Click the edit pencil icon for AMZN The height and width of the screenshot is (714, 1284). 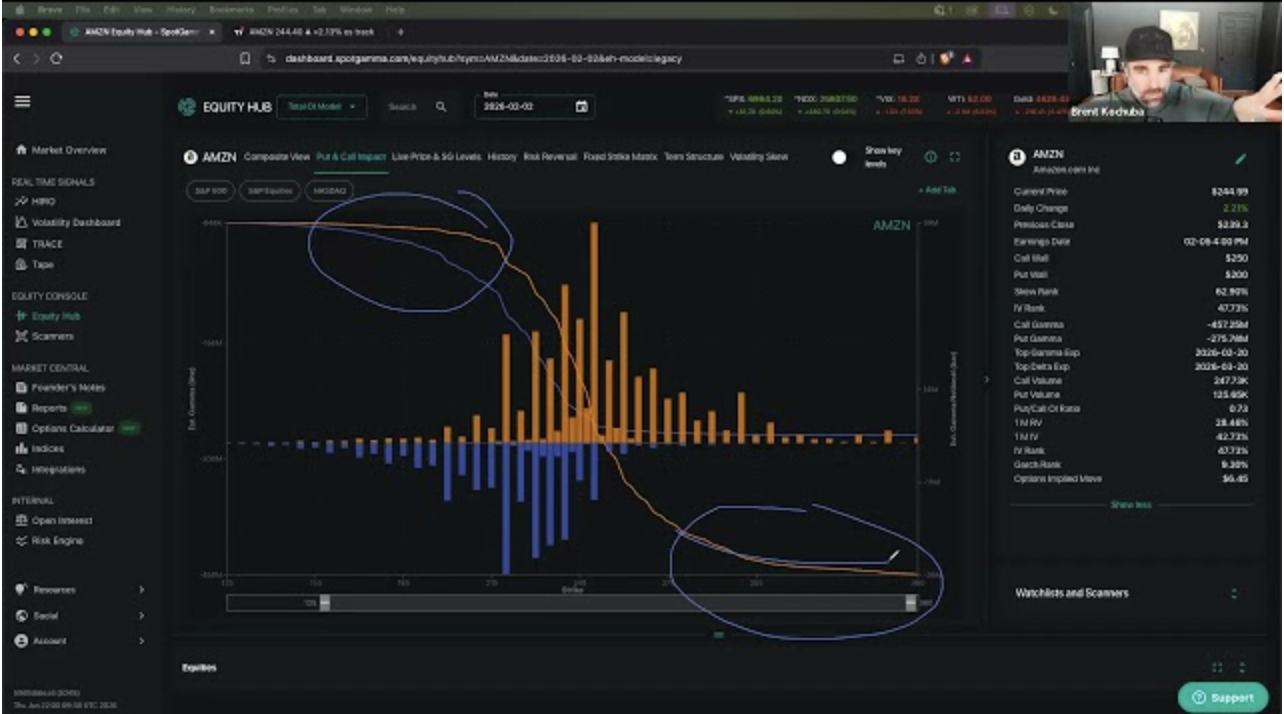1241,158
